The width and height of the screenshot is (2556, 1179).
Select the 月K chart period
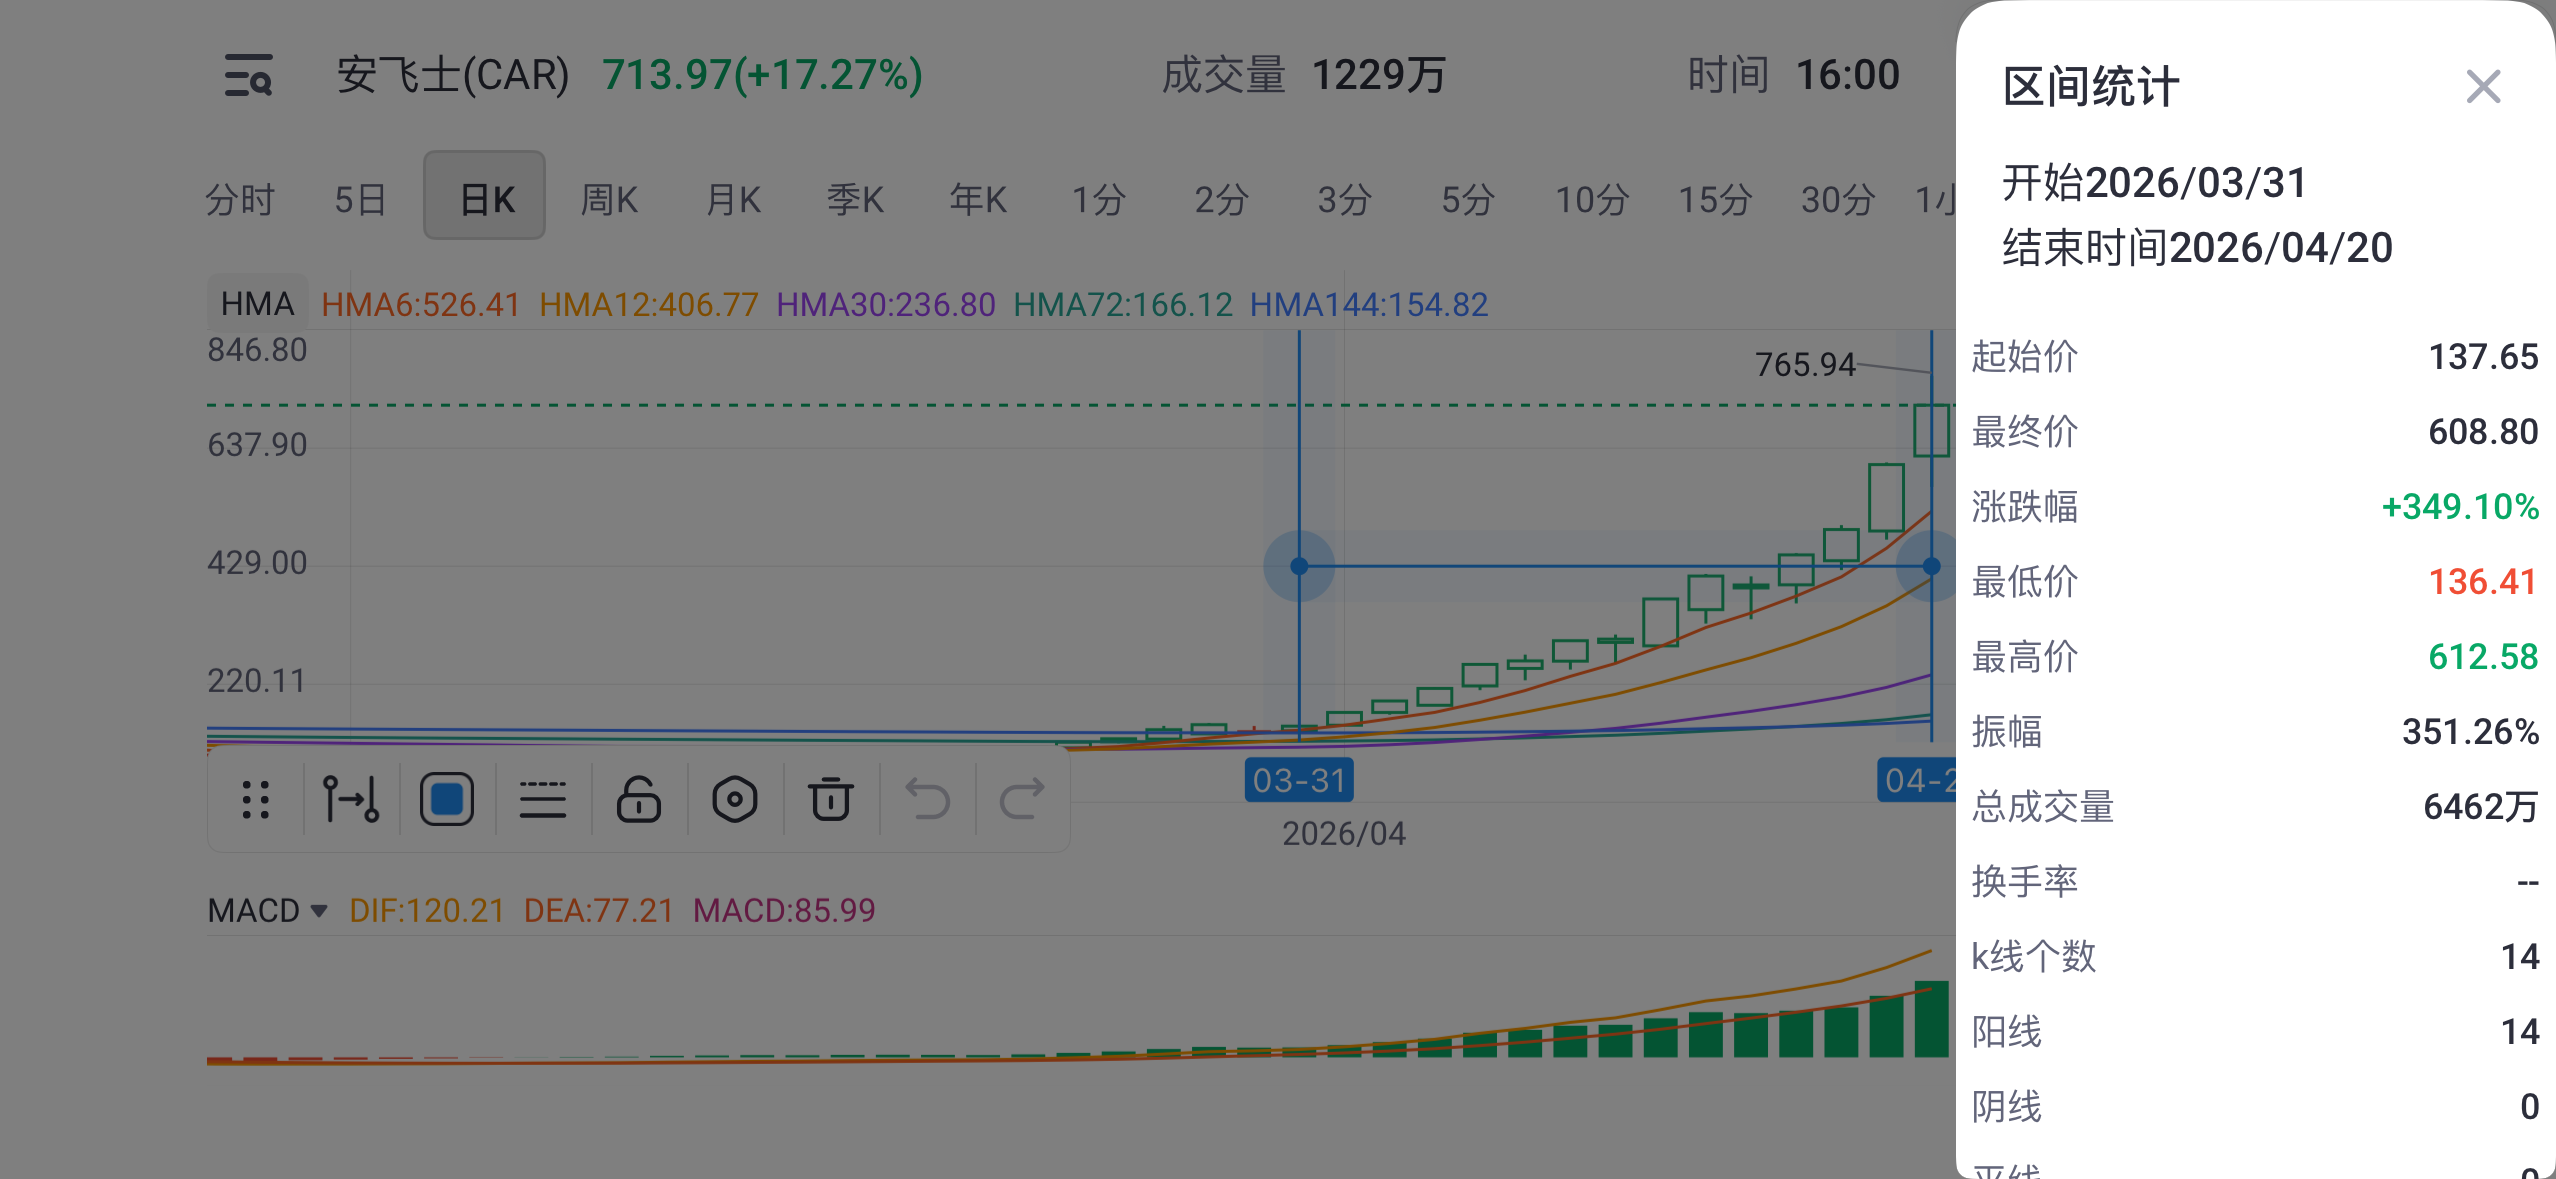pos(733,199)
